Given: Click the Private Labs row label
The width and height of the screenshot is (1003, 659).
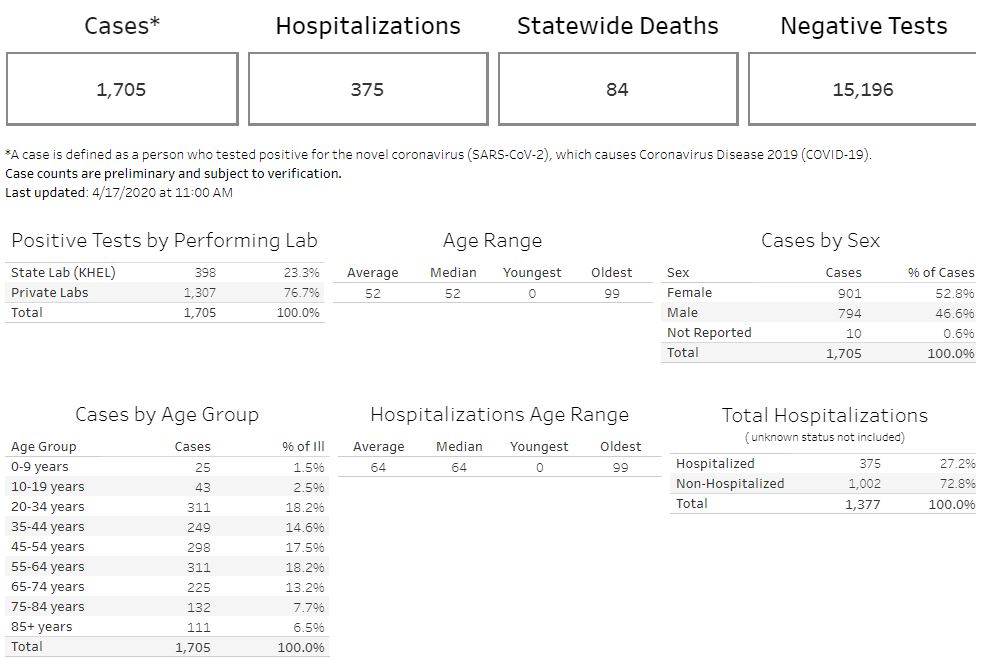Looking at the screenshot, I should pyautogui.click(x=49, y=292).
